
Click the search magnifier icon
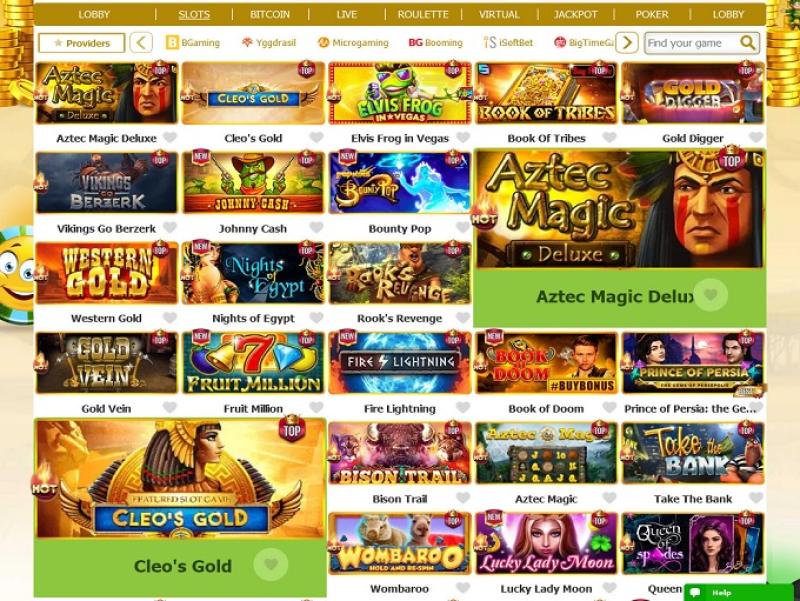pos(747,43)
